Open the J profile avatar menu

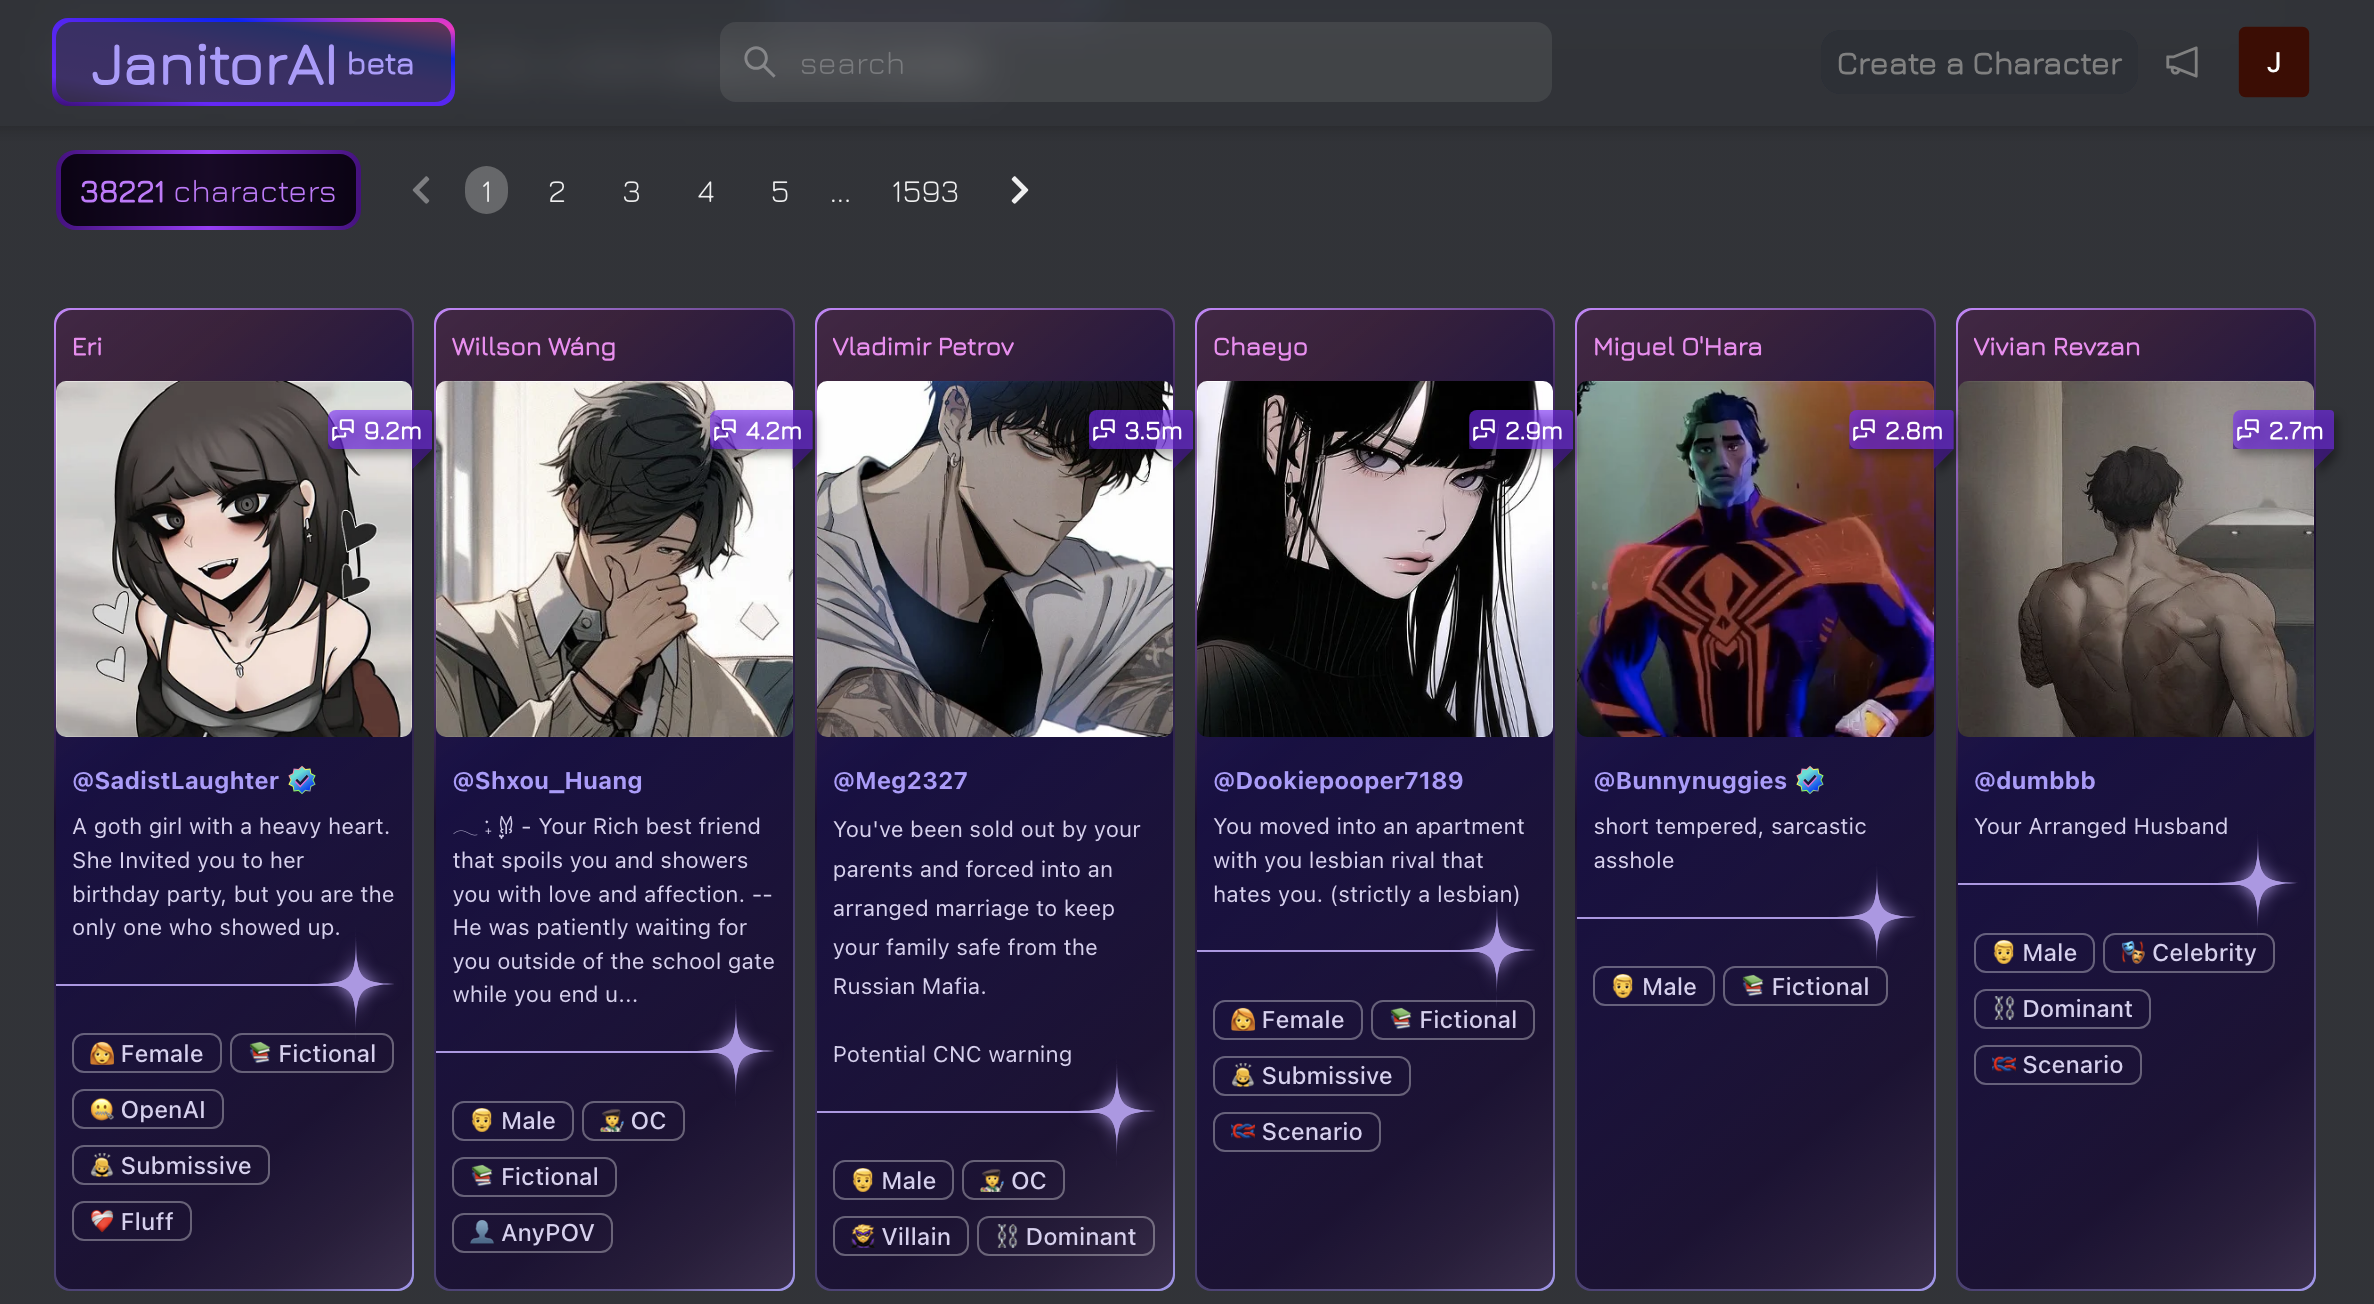pyautogui.click(x=2273, y=62)
